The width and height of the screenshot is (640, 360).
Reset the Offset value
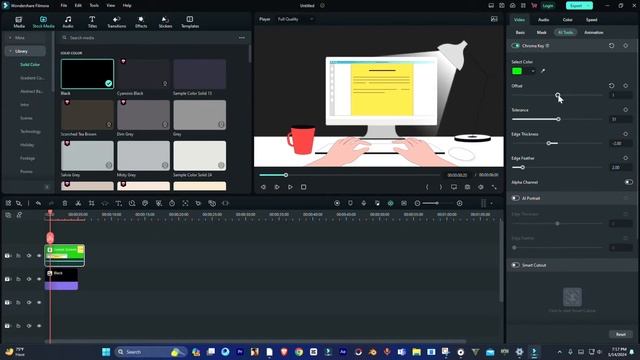[611, 86]
